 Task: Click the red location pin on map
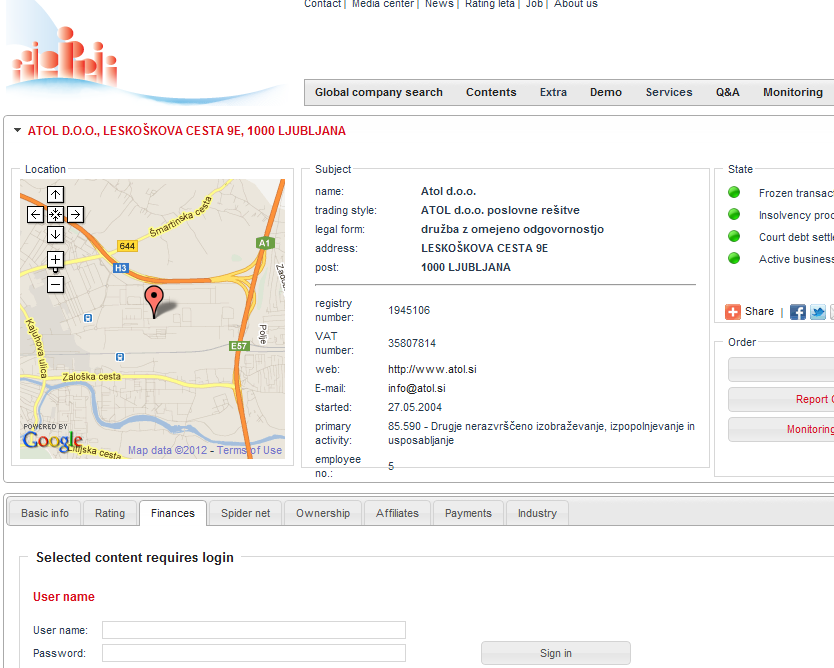point(153,299)
